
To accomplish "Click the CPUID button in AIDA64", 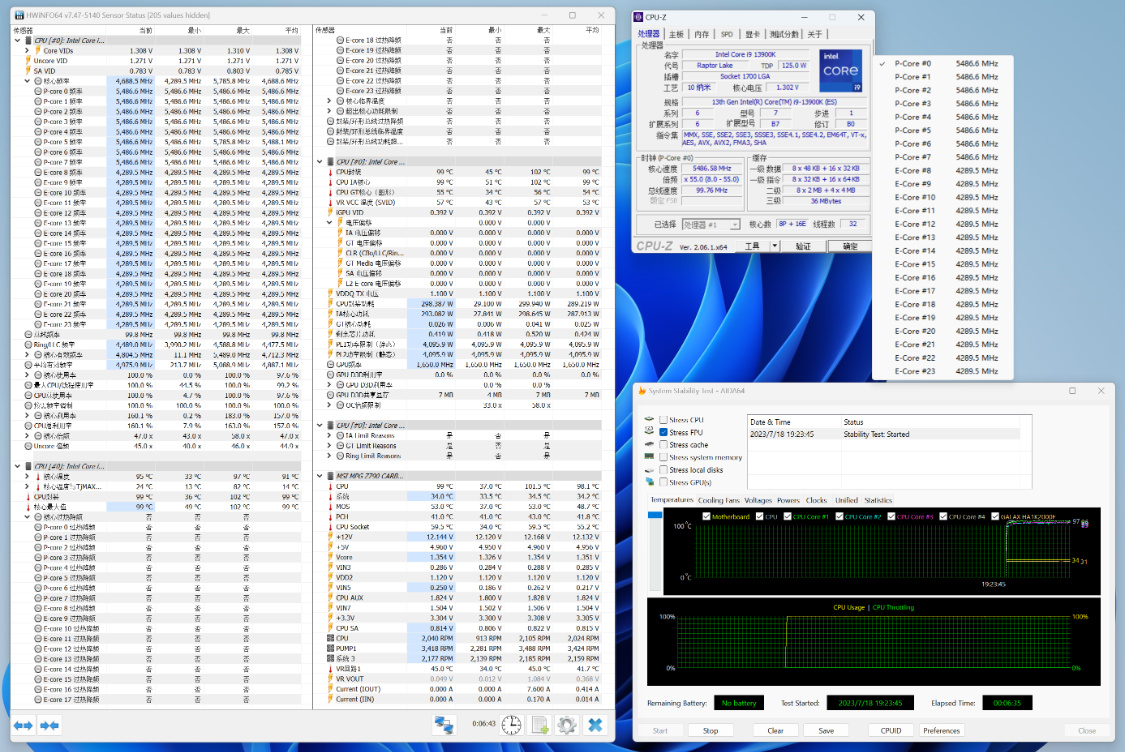I will (x=890, y=731).
